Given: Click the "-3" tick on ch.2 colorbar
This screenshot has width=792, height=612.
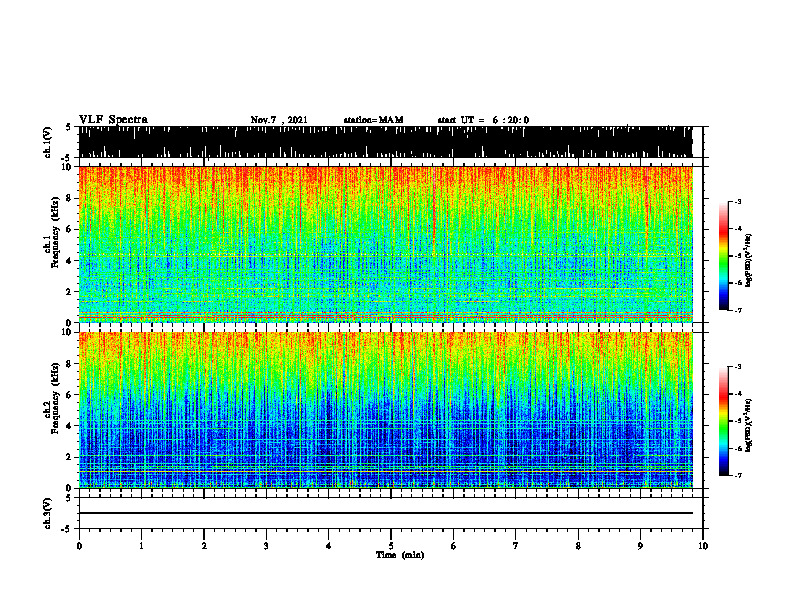Looking at the screenshot, I should point(738,367).
